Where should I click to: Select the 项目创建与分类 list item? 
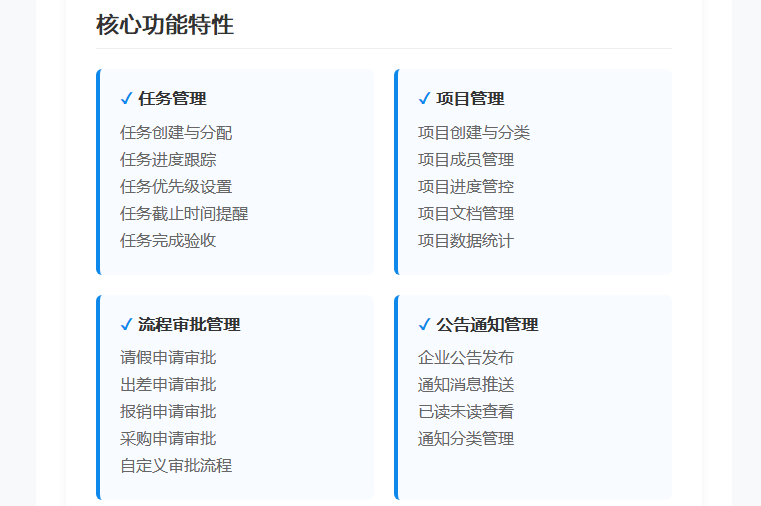coord(474,132)
